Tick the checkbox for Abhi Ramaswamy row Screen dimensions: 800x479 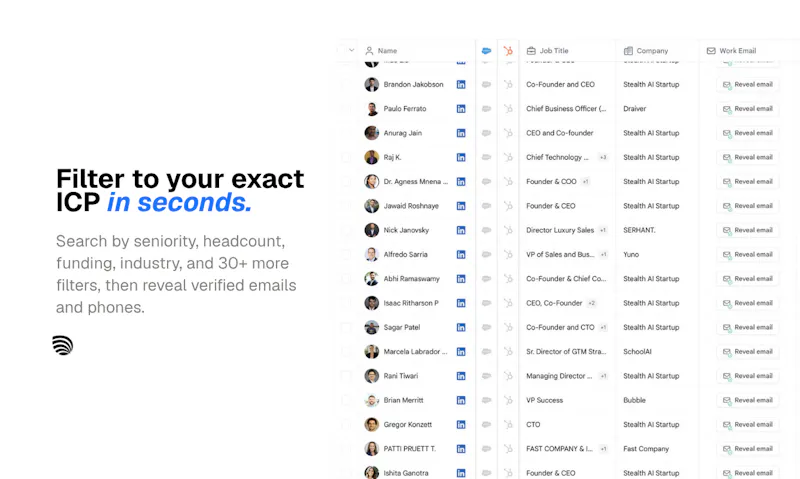(346, 279)
